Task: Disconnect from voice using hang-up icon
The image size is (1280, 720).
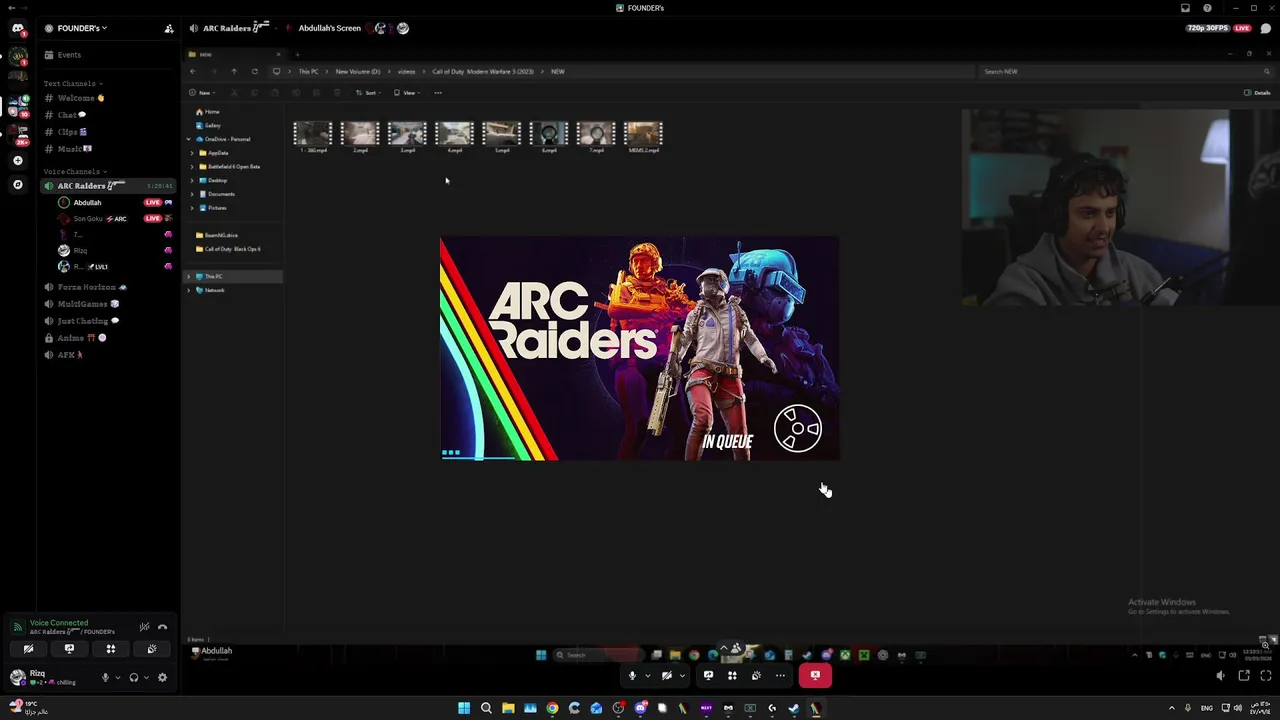Action: 162,627
